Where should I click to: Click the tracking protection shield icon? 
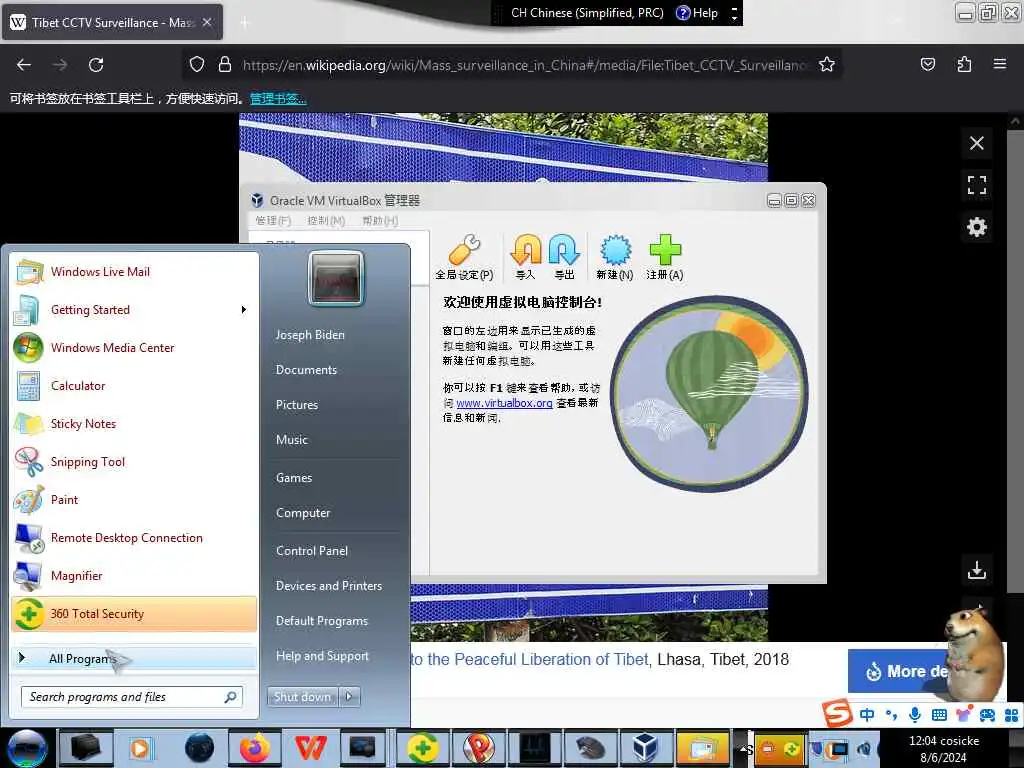coord(197,65)
